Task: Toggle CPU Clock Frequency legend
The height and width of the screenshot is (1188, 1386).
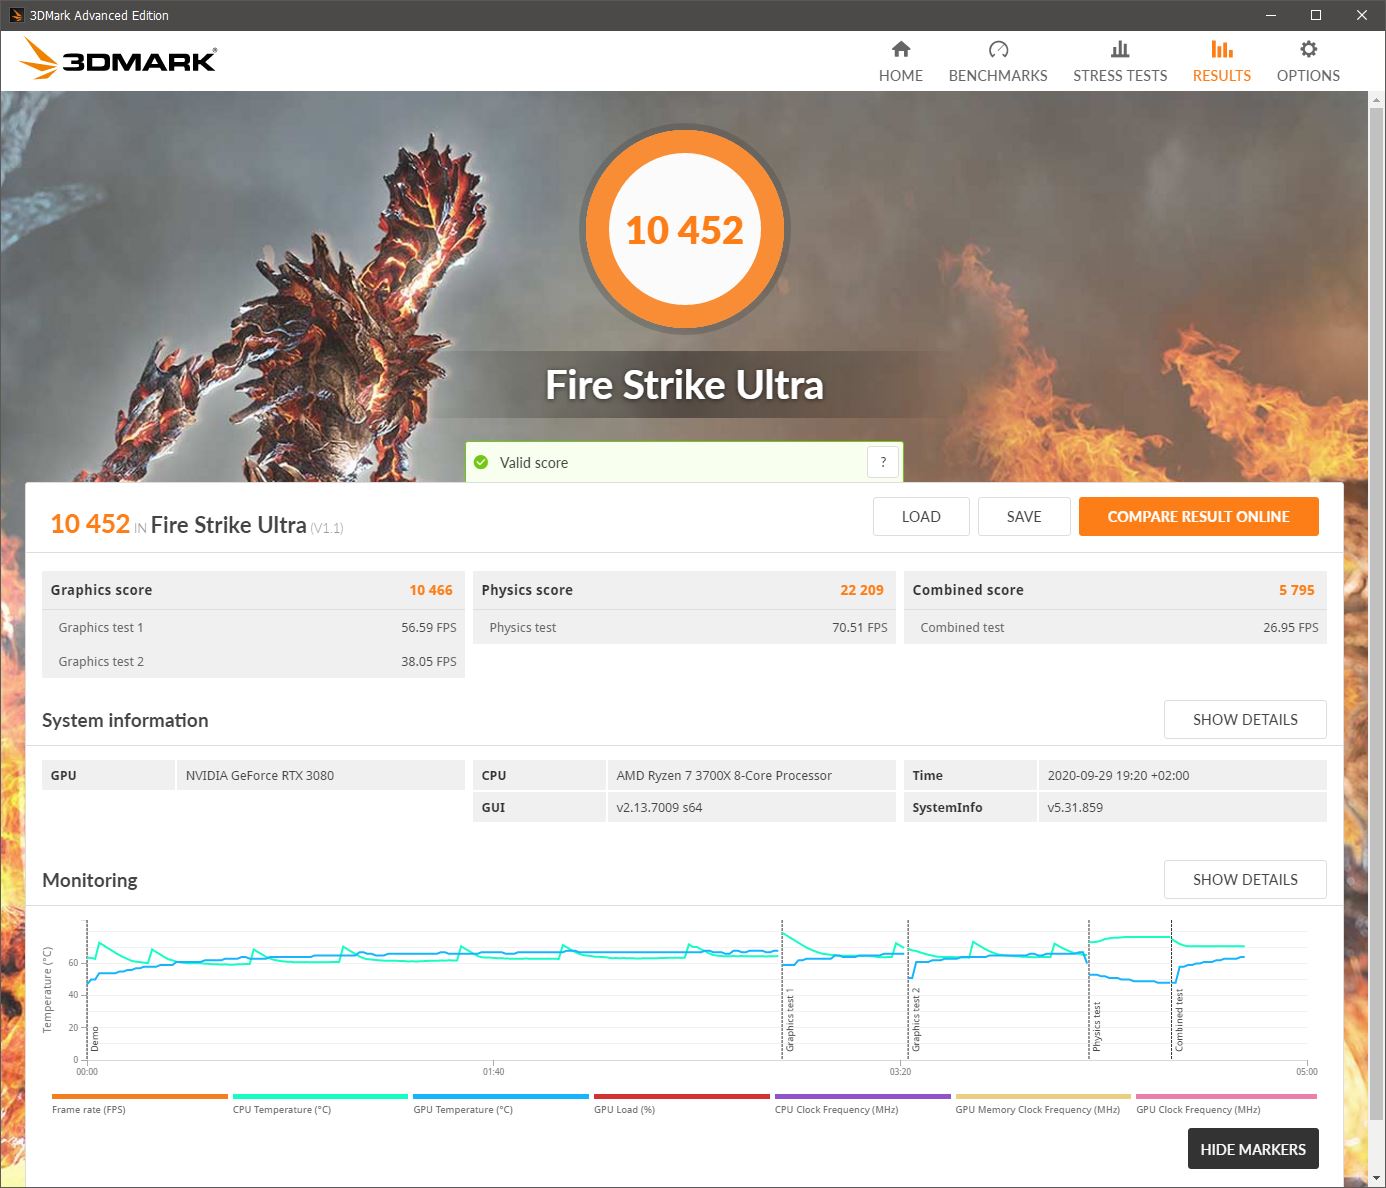Action: tap(862, 1103)
